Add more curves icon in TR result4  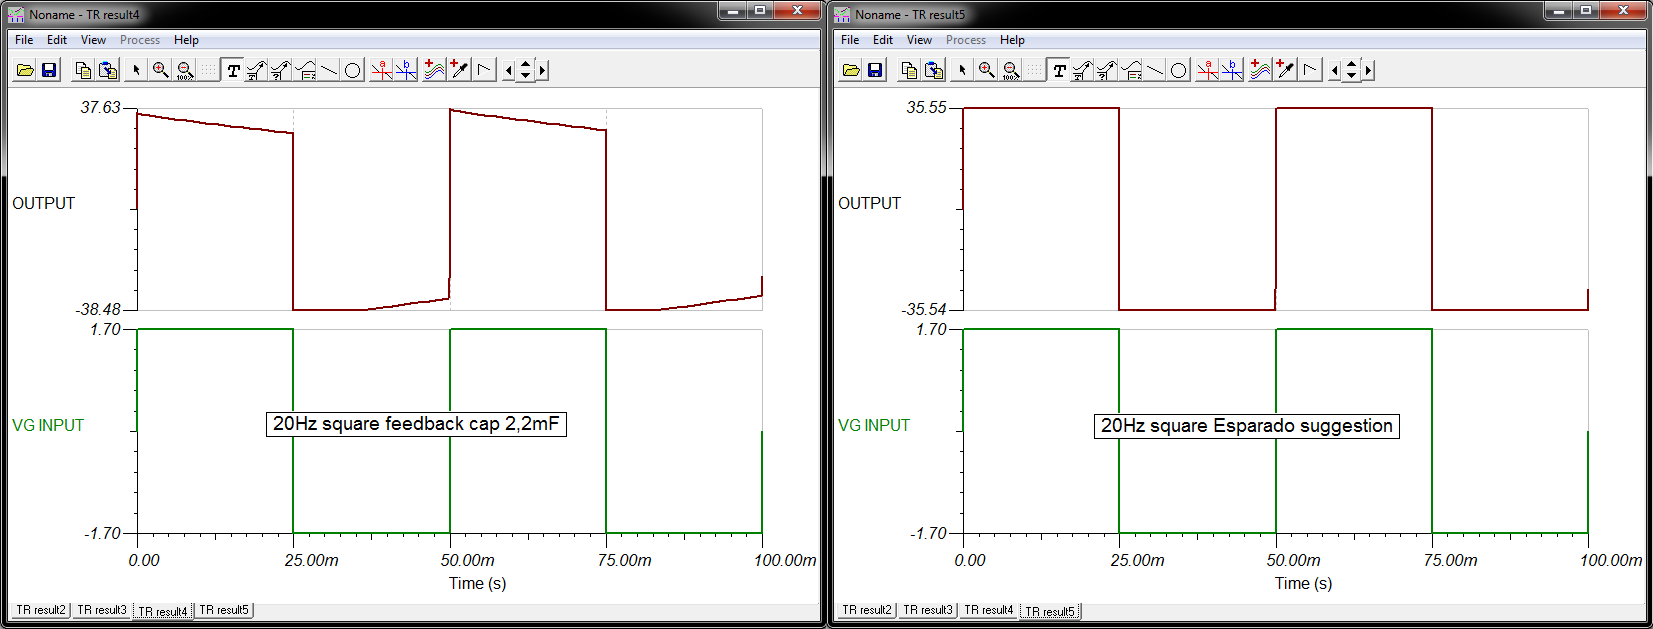tap(434, 70)
